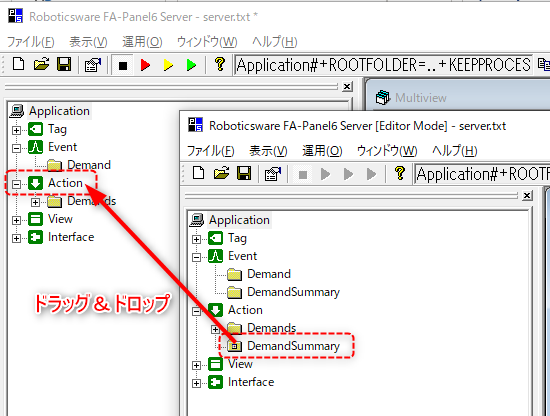This screenshot has height=416, width=550.
Task: Expand View node in back window tree
Action: pos(16,220)
